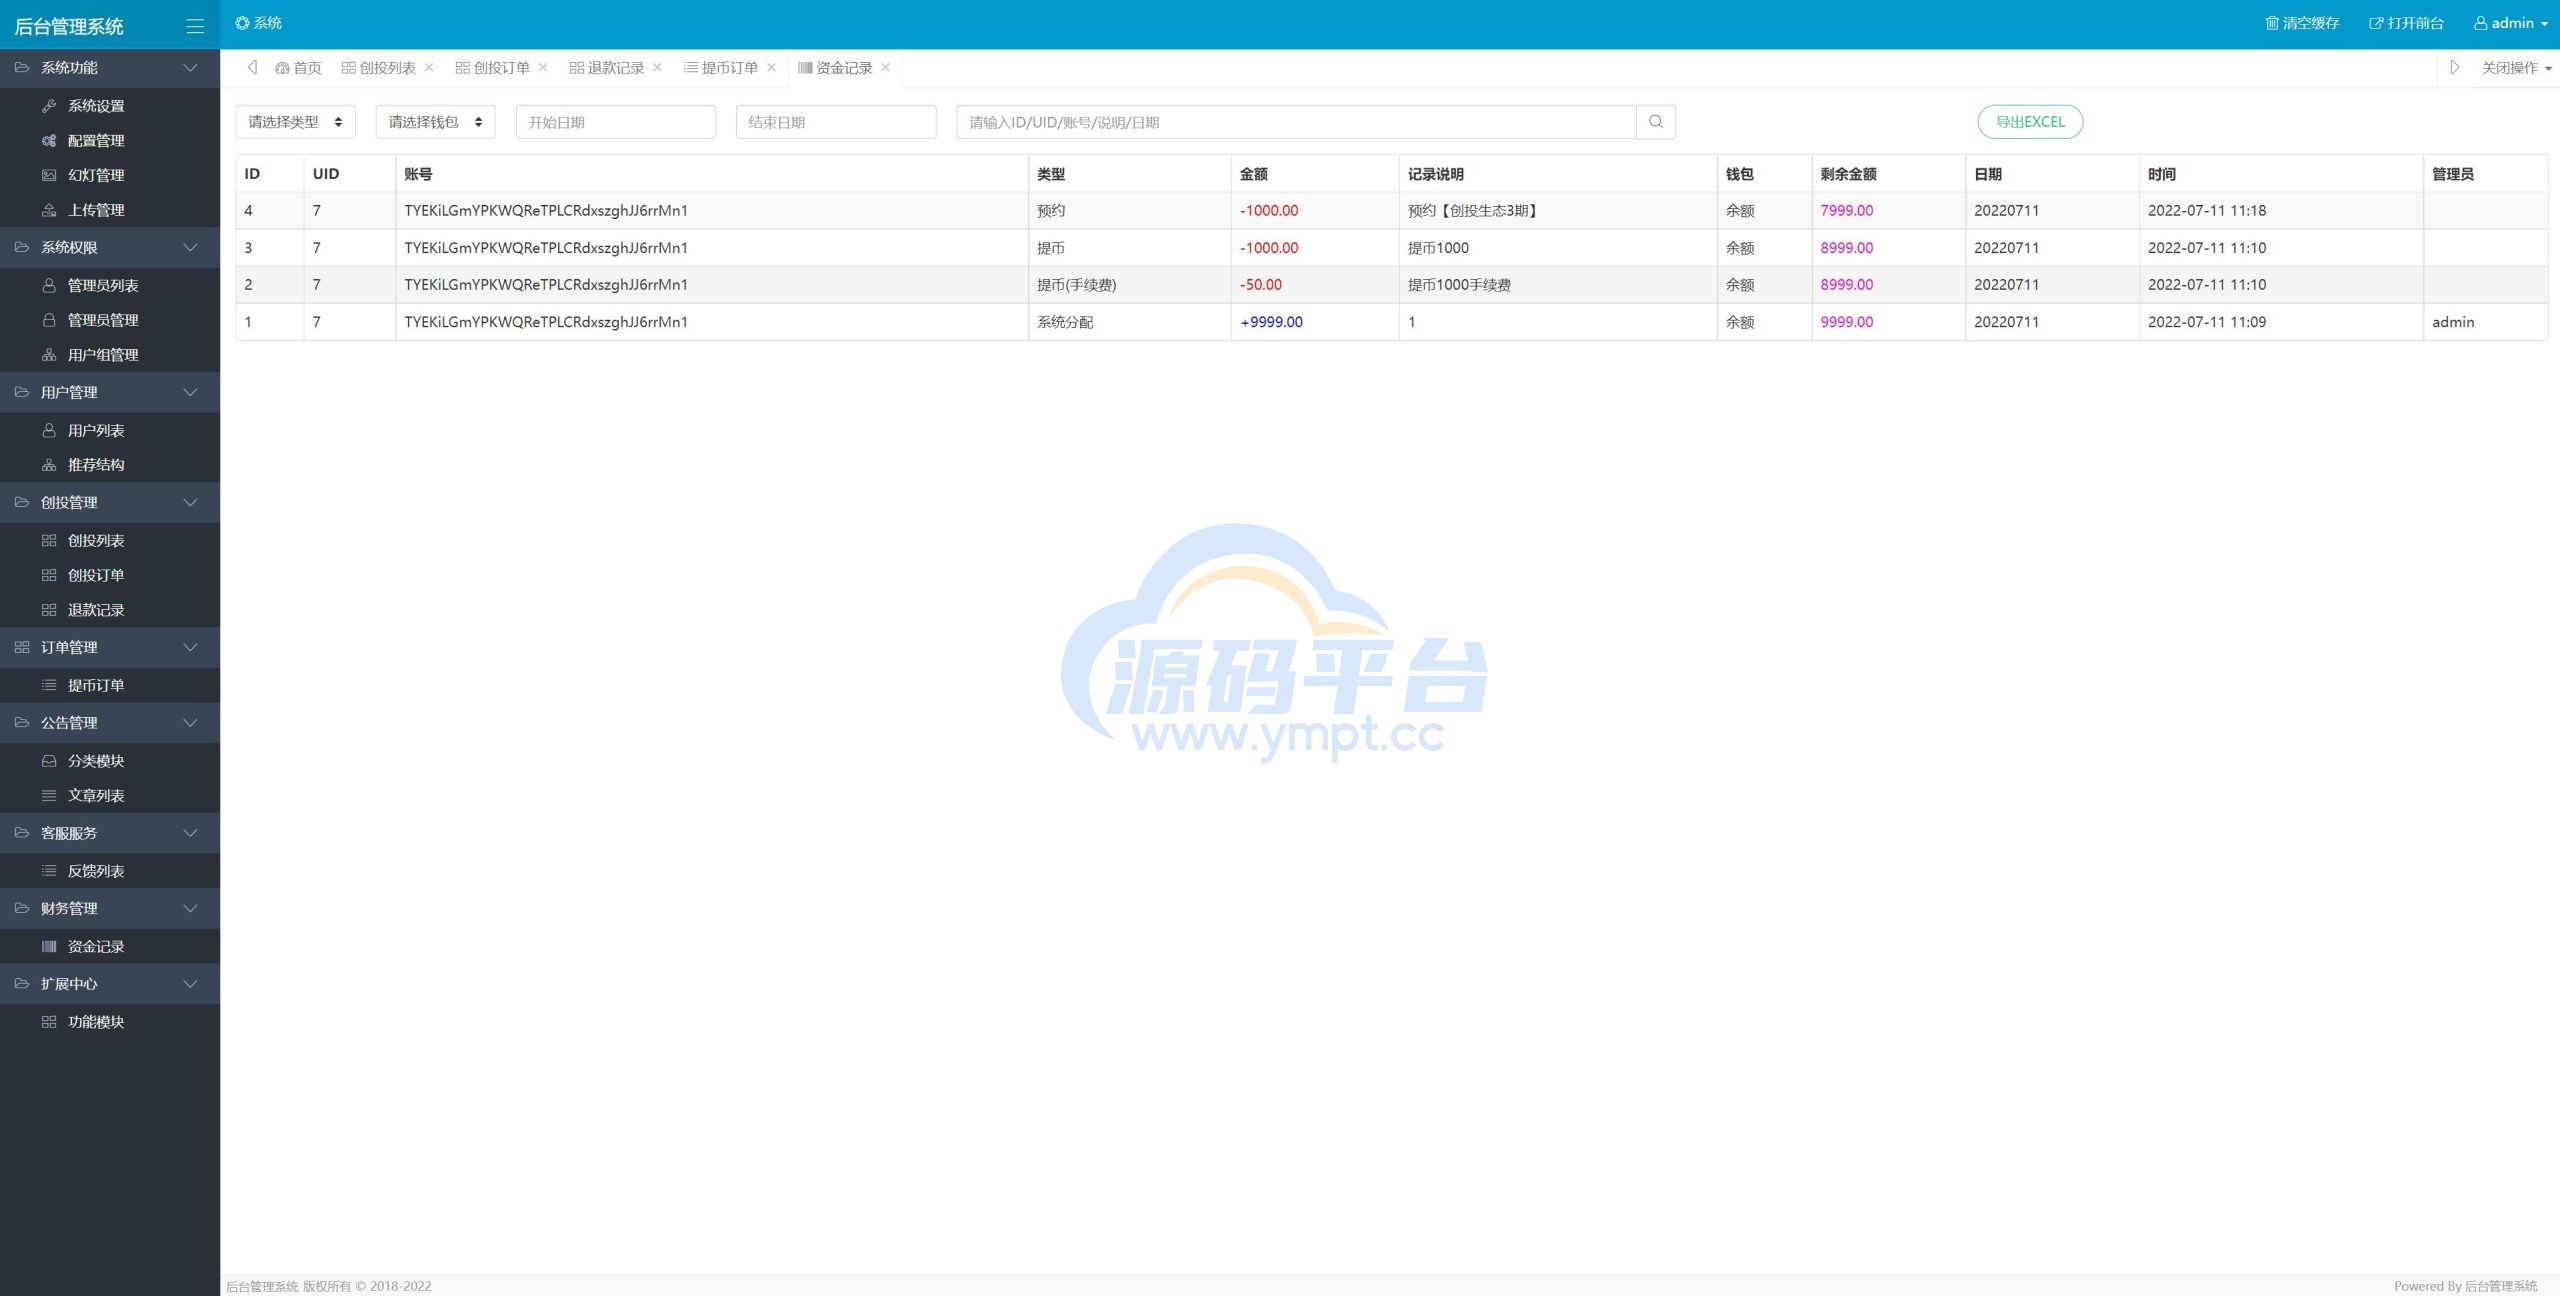Viewport: 2560px width, 1296px height.
Task: Open 系统设置 in the sidebar
Action: pyautogui.click(x=110, y=106)
